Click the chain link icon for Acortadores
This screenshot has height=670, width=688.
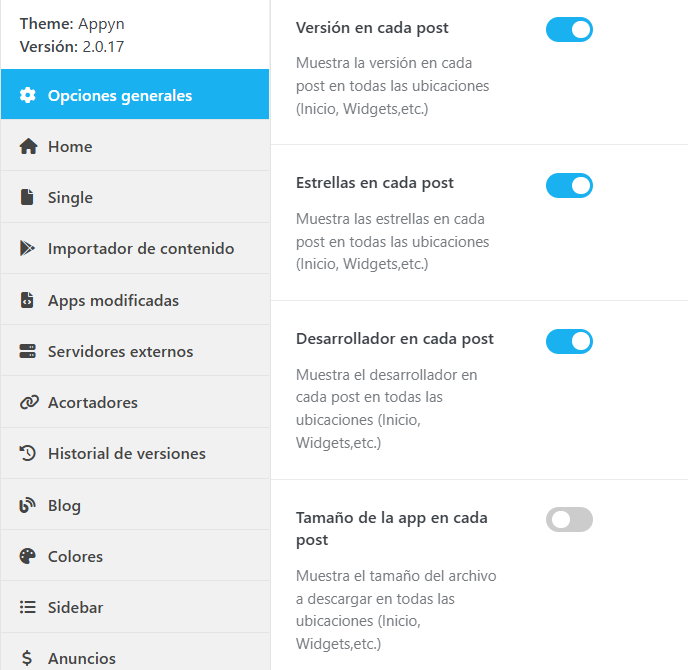[x=28, y=403]
